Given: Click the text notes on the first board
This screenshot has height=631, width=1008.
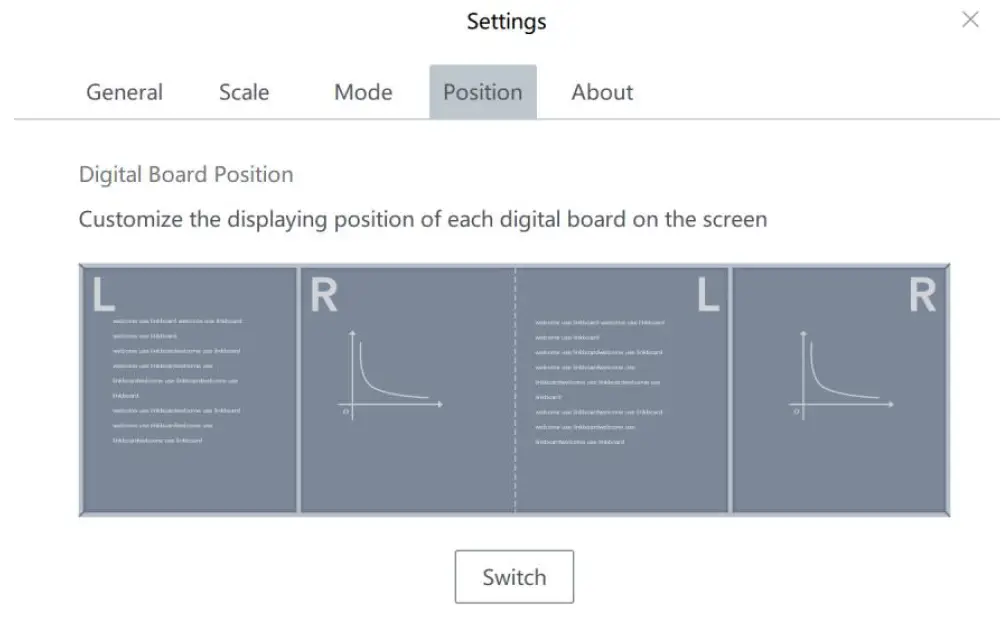Looking at the screenshot, I should (175, 380).
